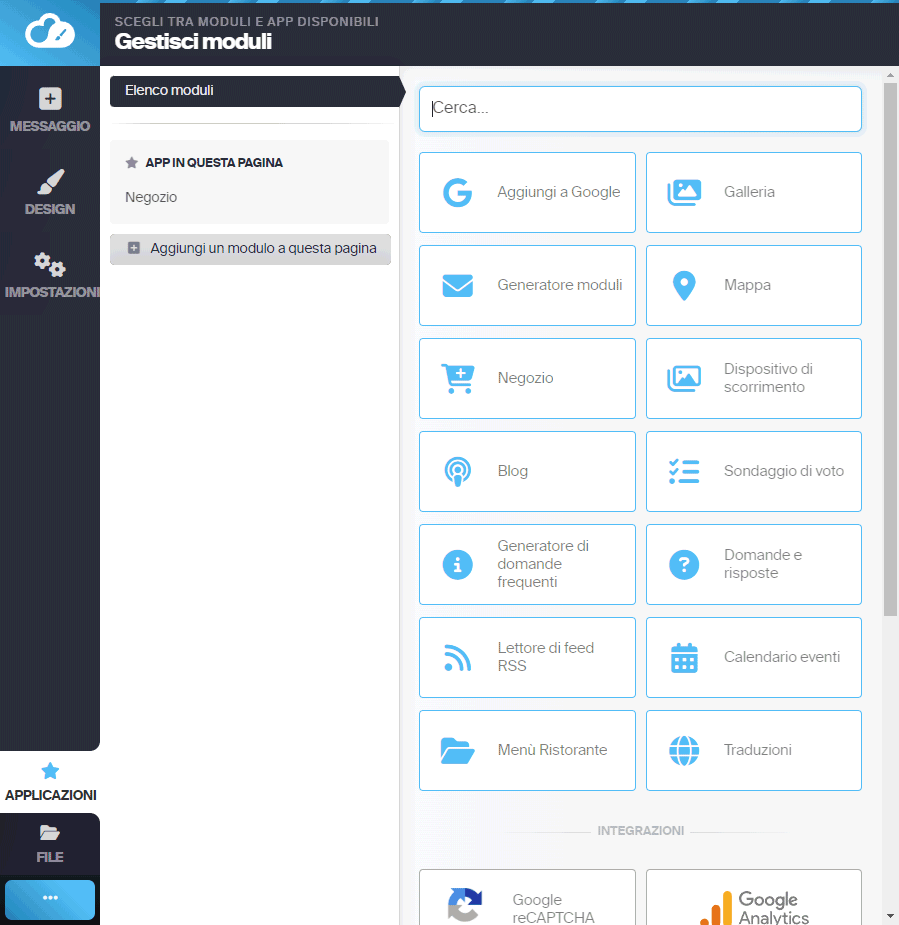
Task: Click the info icon for domande frequenti
Action: 458,565
